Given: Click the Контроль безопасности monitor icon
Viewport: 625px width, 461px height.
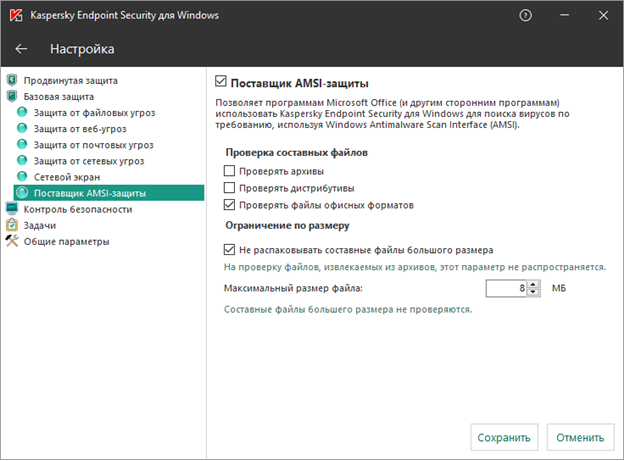Looking at the screenshot, I should pos(12,209).
